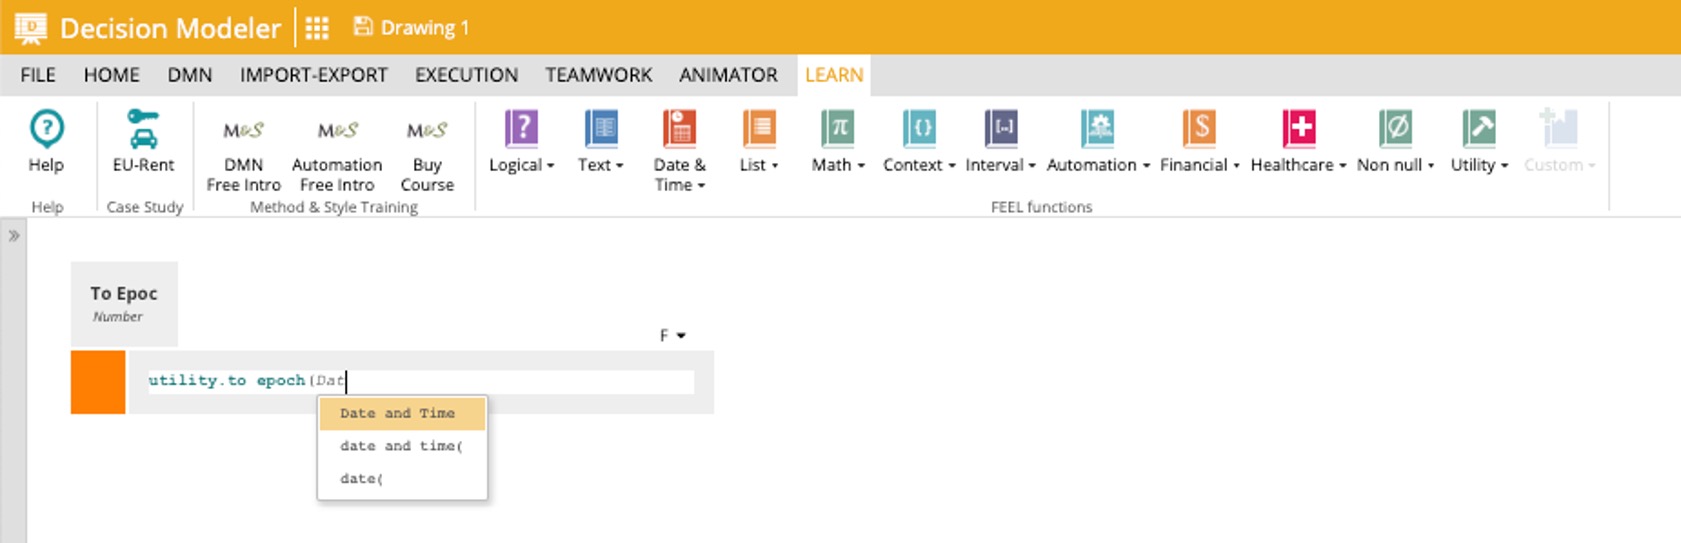Expand the F expression type dropdown
The image size is (1681, 543).
pyautogui.click(x=672, y=336)
